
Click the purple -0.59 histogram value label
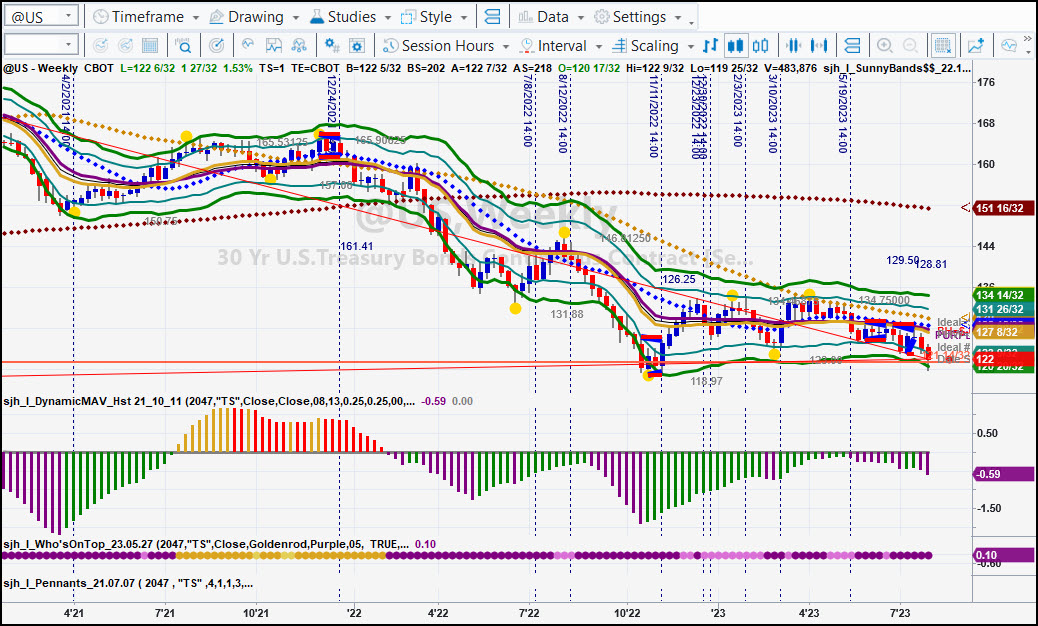click(x=1003, y=474)
